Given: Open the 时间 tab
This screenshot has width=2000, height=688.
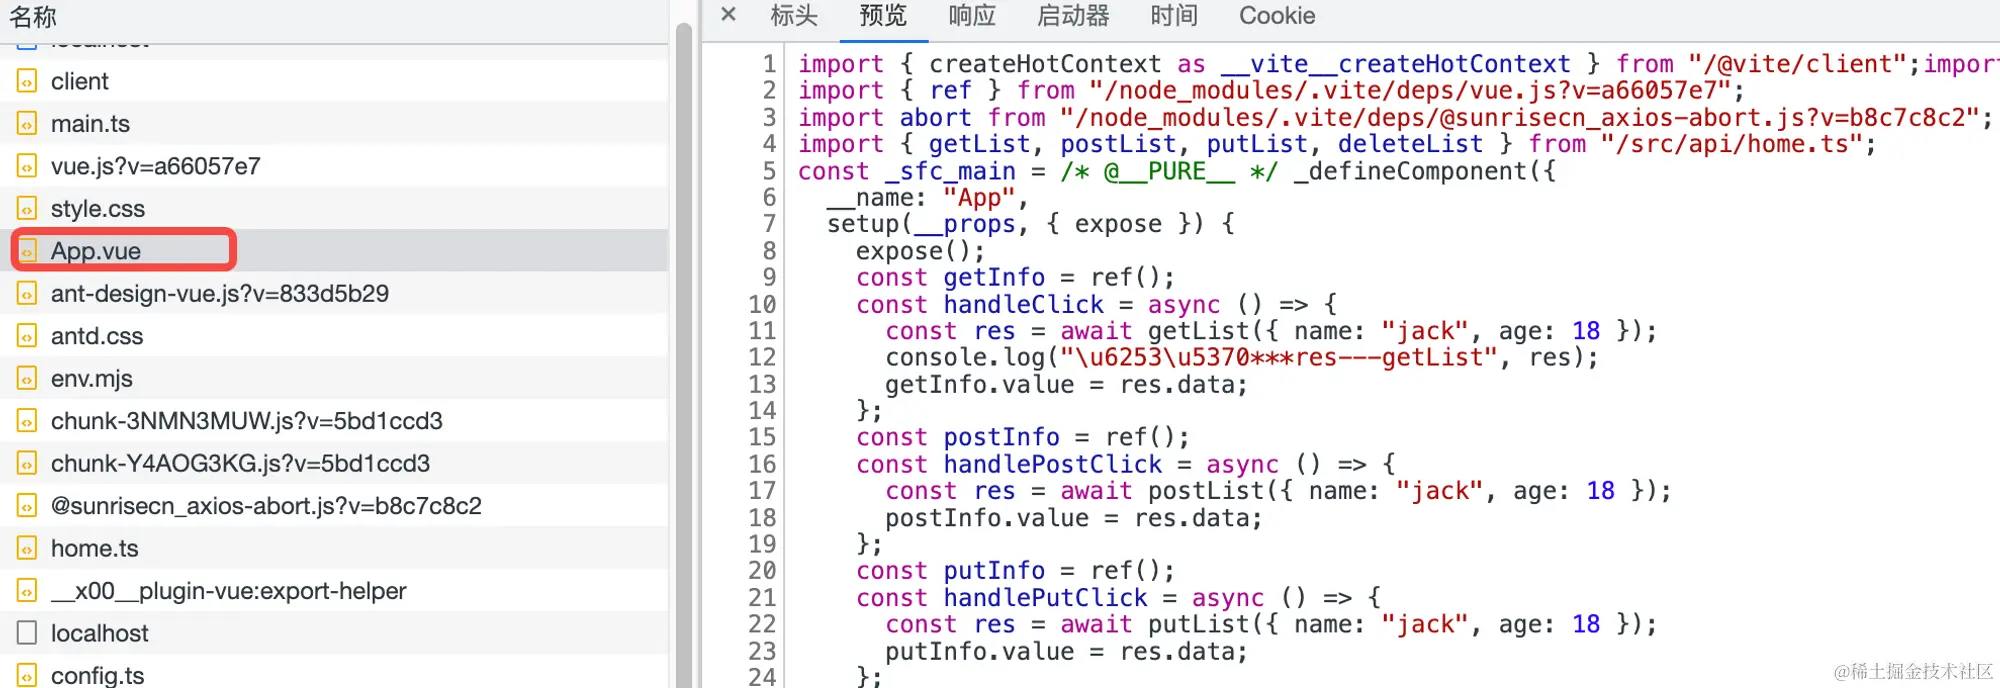Looking at the screenshot, I should pos(1174,16).
